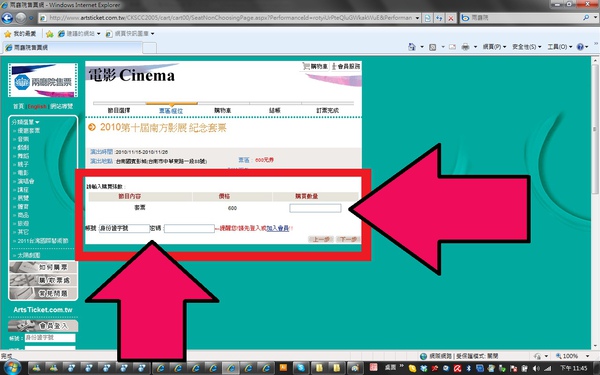Open the 安全性(S) menu
The width and height of the screenshot is (600, 375).
527,47
